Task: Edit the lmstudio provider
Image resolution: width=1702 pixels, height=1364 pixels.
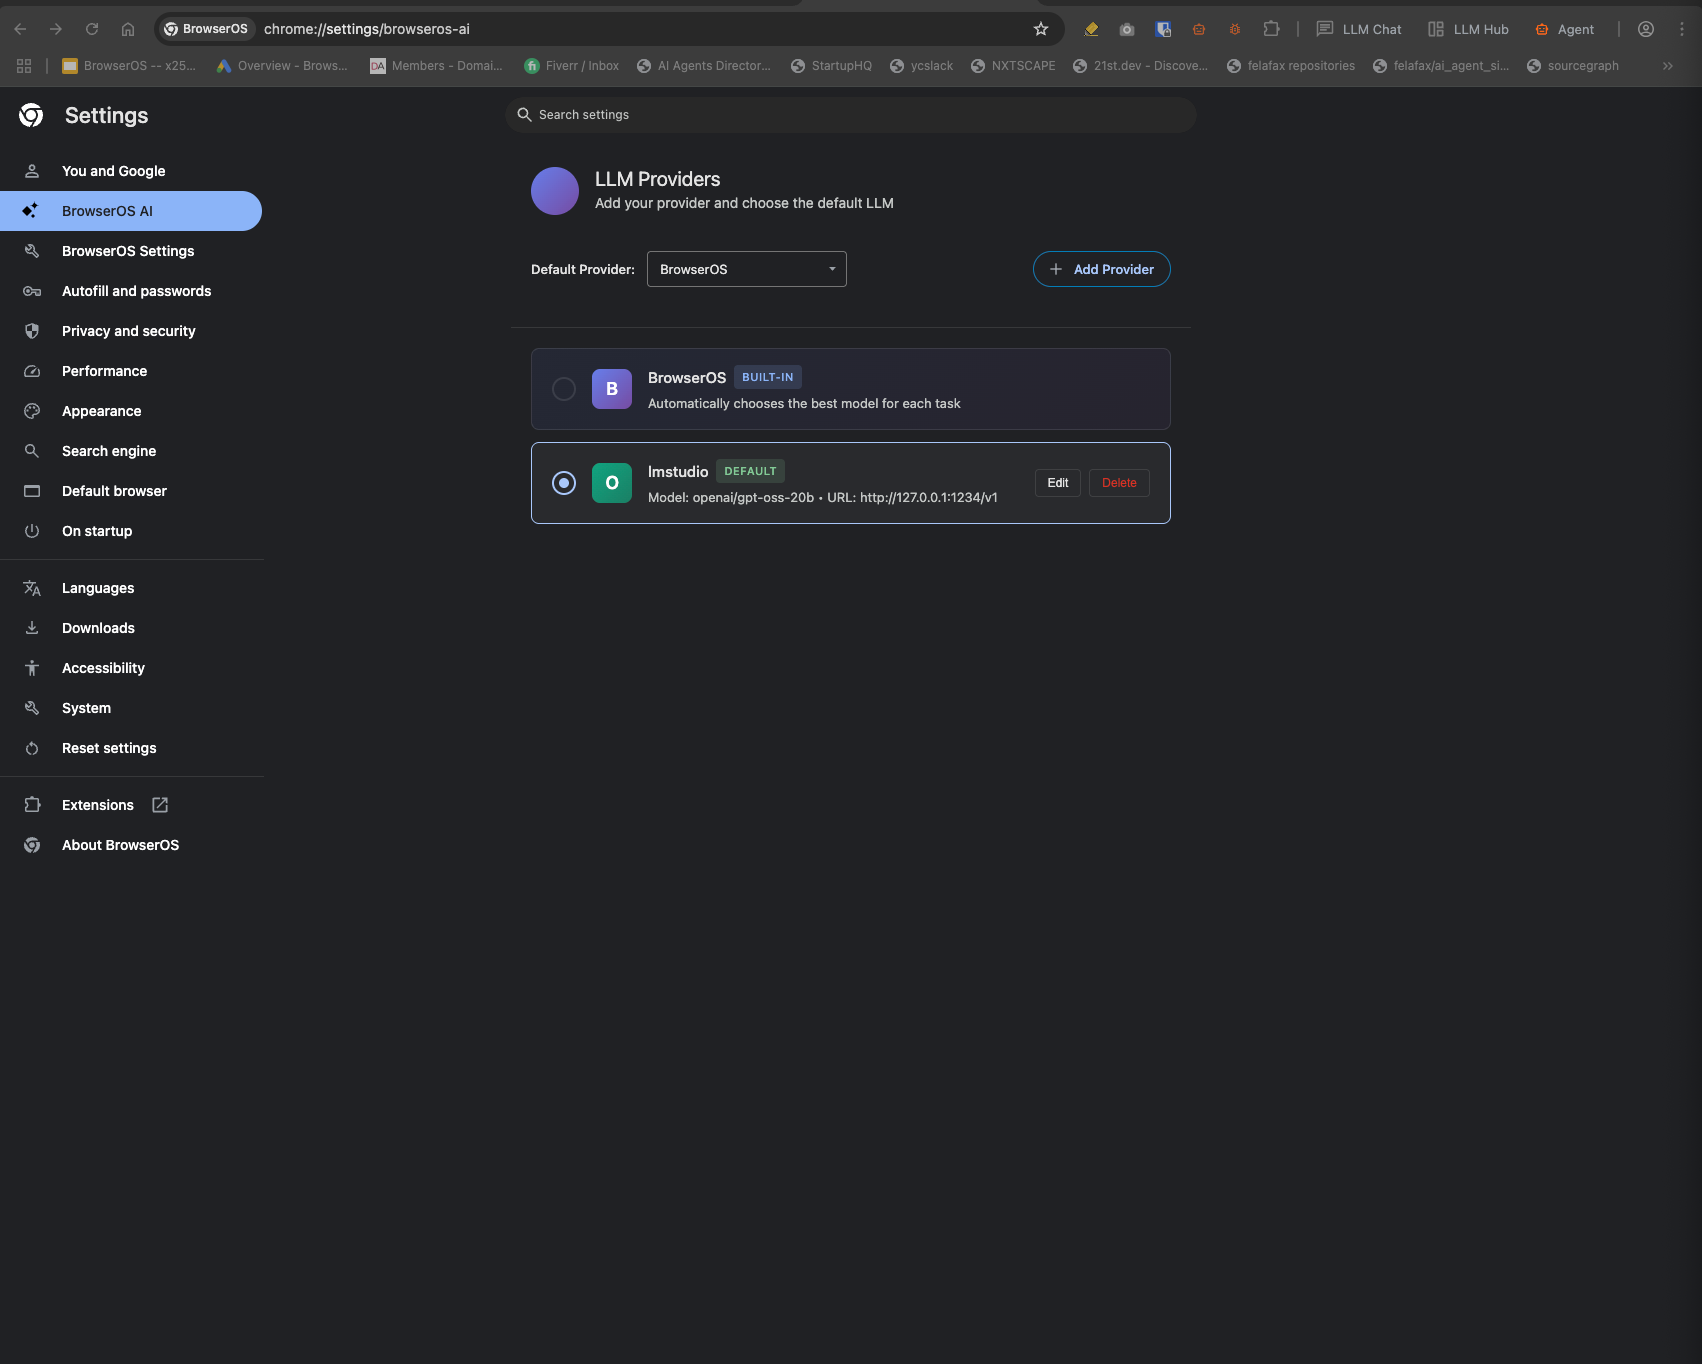Action: pos(1057,483)
